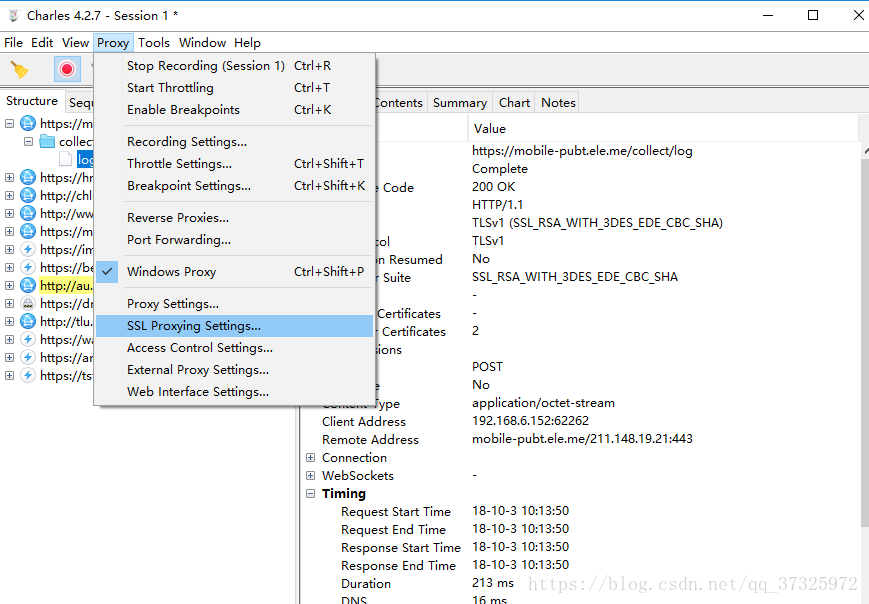Click the Duration 213 ms value
This screenshot has height=604, width=869.
(x=493, y=583)
